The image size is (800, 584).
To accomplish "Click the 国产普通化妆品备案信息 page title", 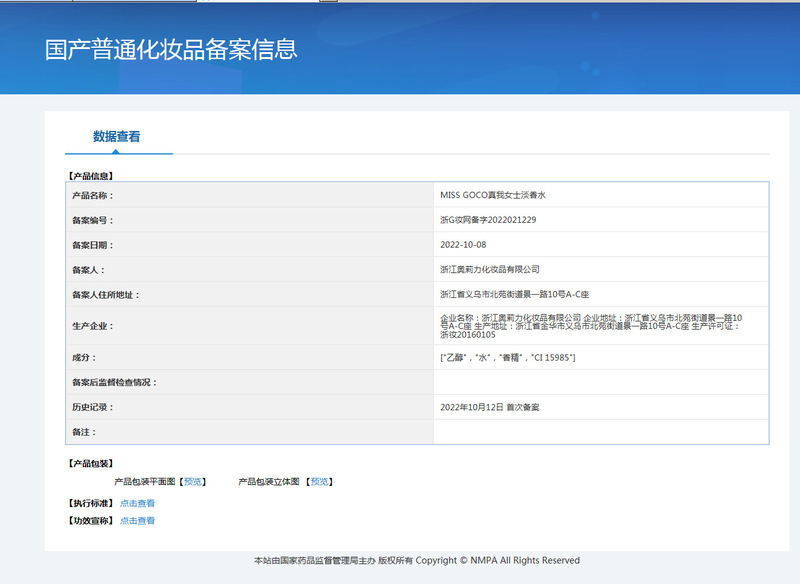I will 171,49.
